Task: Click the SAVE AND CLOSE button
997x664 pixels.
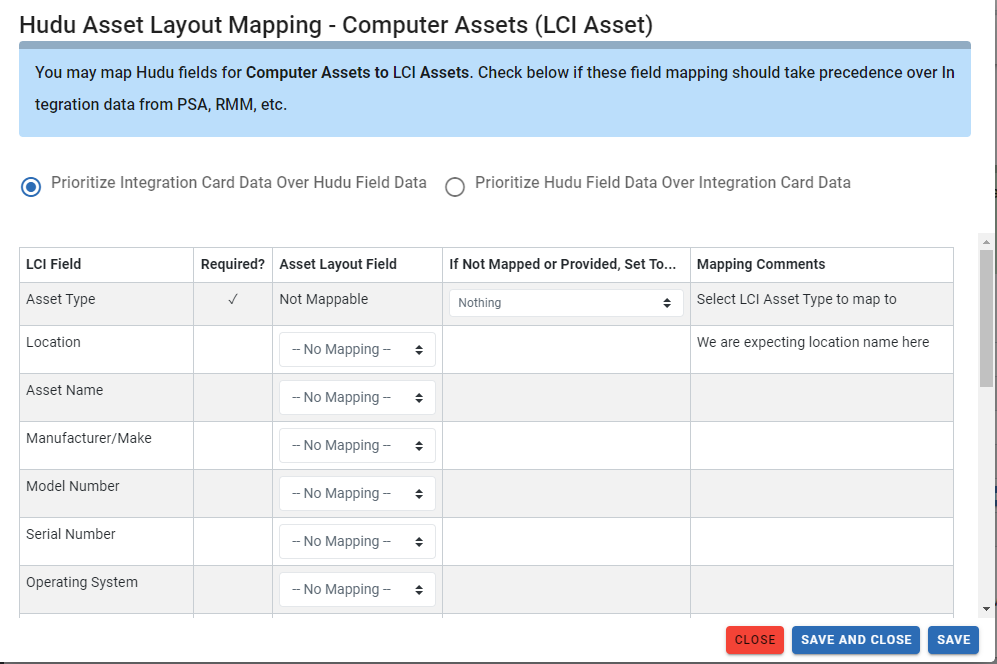Action: [855, 640]
